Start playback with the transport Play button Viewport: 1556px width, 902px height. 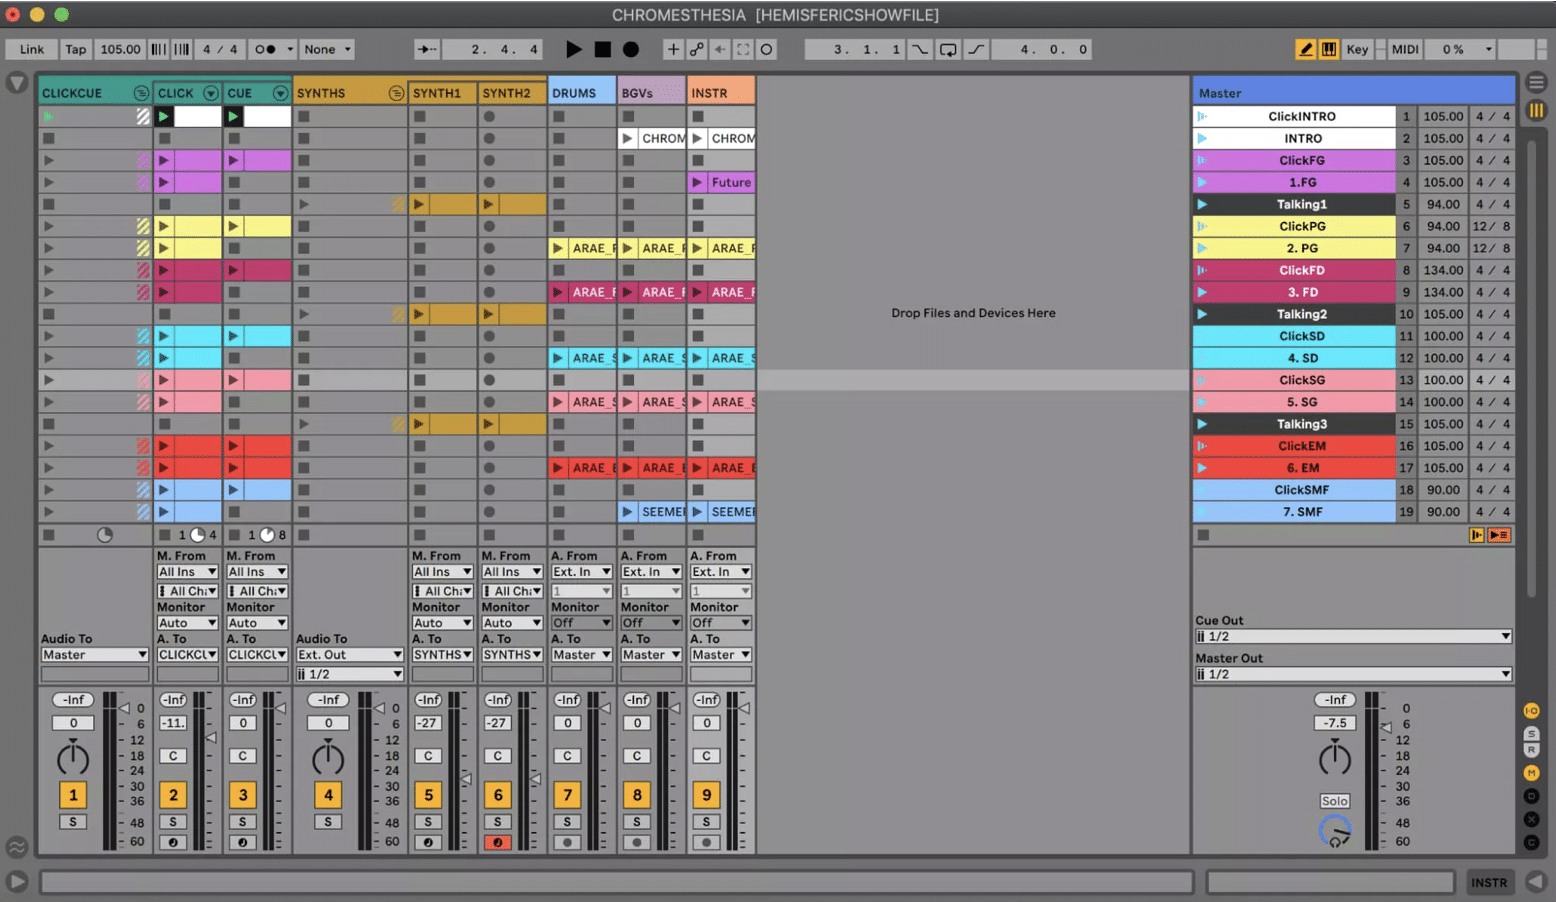pyautogui.click(x=573, y=49)
